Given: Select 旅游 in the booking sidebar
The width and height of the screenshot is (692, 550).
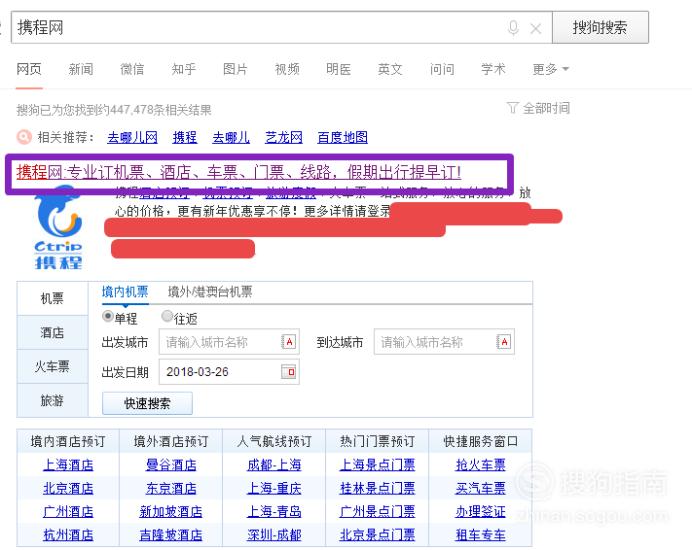Looking at the screenshot, I should (52, 400).
